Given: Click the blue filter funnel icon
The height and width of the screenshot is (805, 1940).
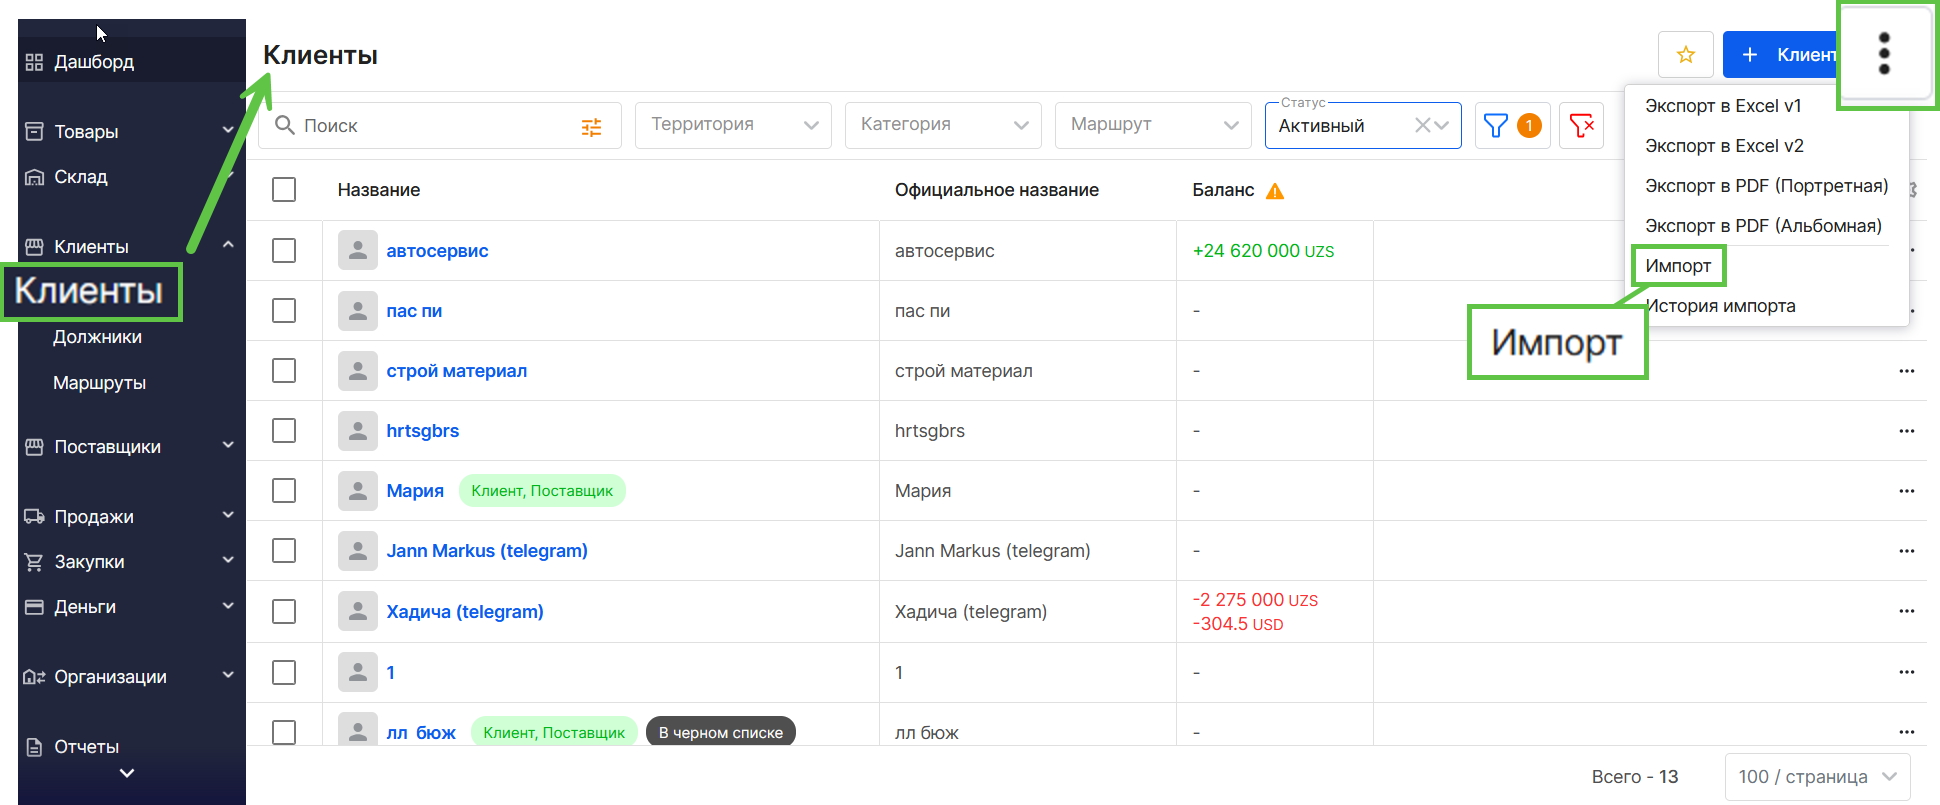Looking at the screenshot, I should 1496,126.
